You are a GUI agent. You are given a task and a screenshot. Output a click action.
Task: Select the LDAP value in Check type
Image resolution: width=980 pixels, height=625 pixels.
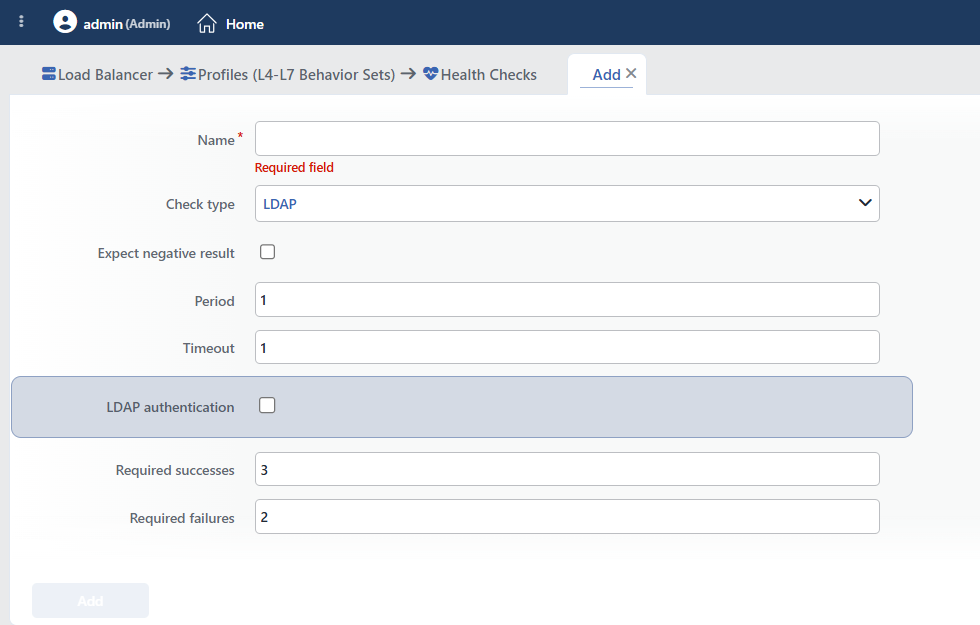point(279,204)
